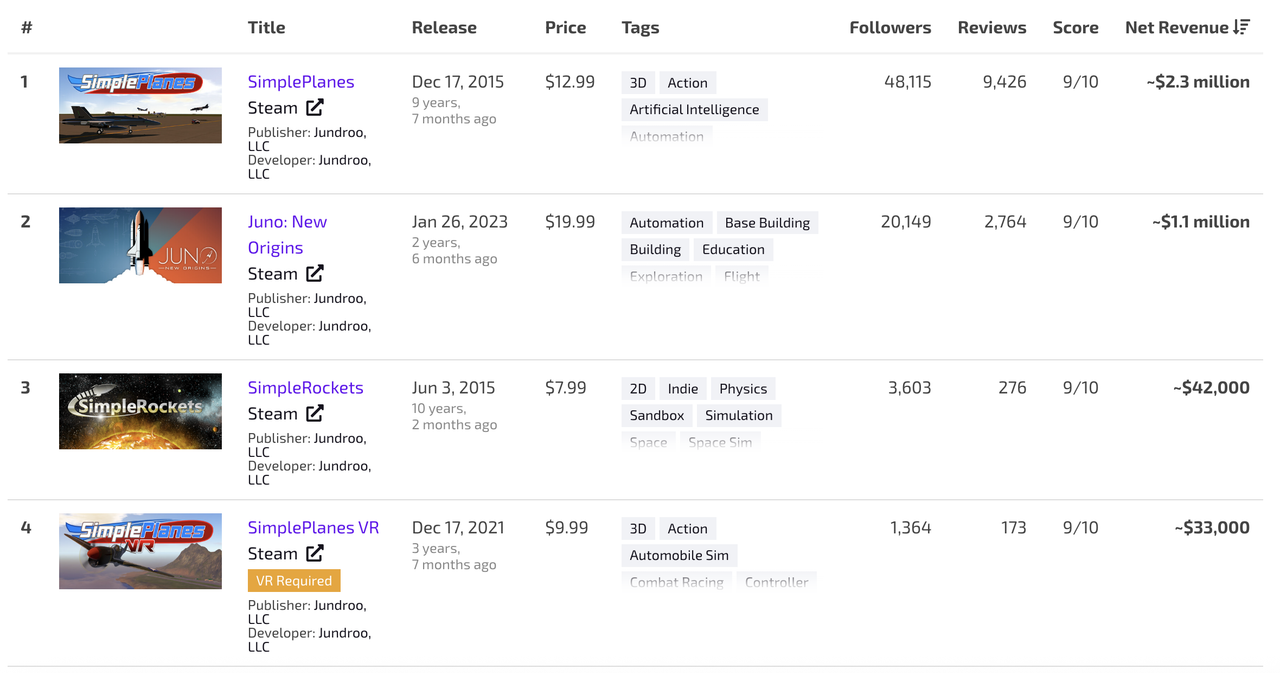Click the 9,426 reviews value
Viewport: 1280px width, 673px height.
coord(1004,82)
